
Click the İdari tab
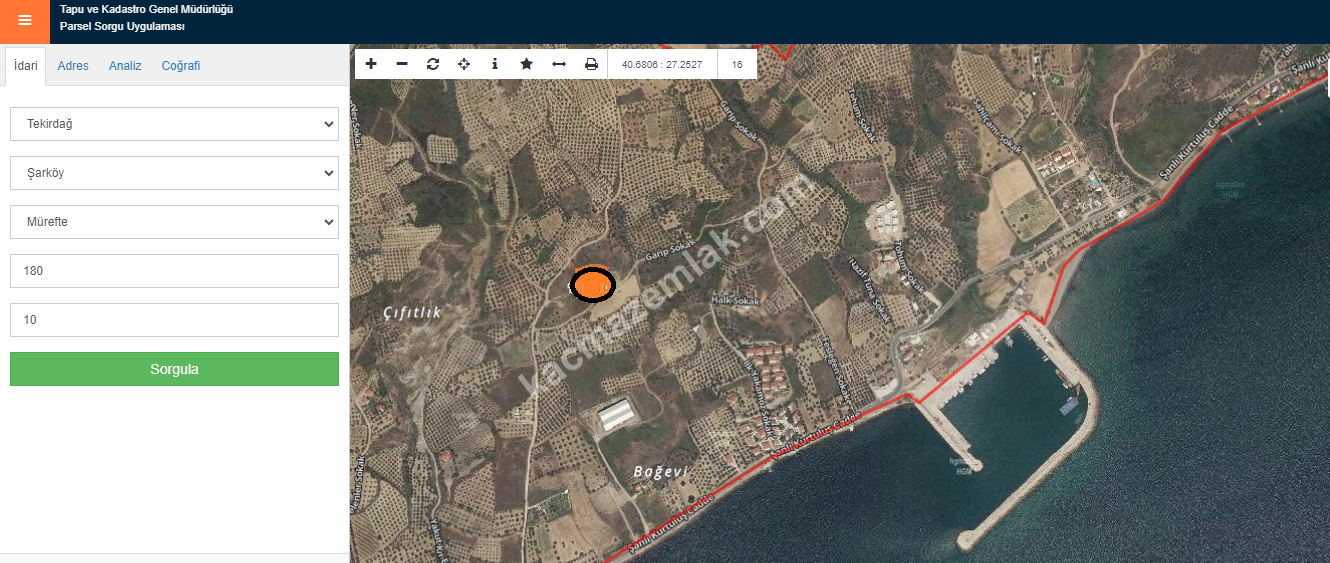[x=26, y=66]
